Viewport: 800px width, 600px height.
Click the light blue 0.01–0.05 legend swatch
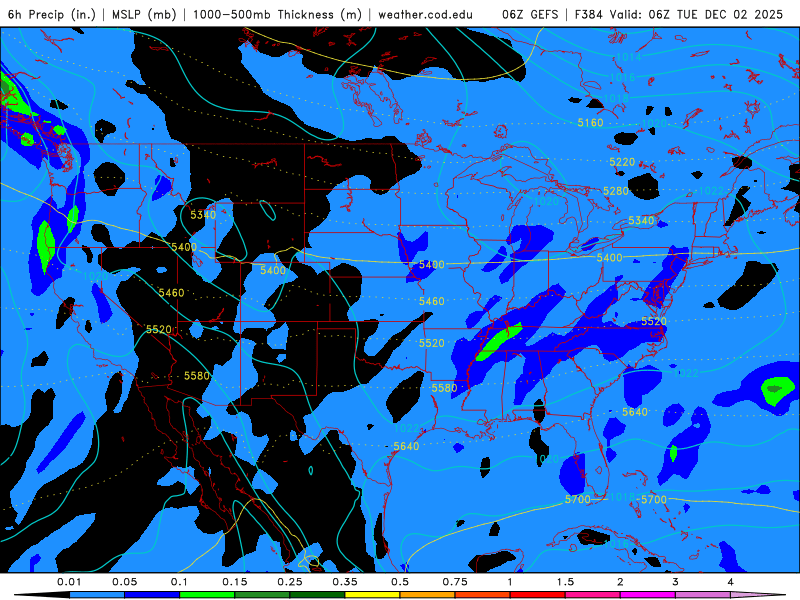(97, 595)
